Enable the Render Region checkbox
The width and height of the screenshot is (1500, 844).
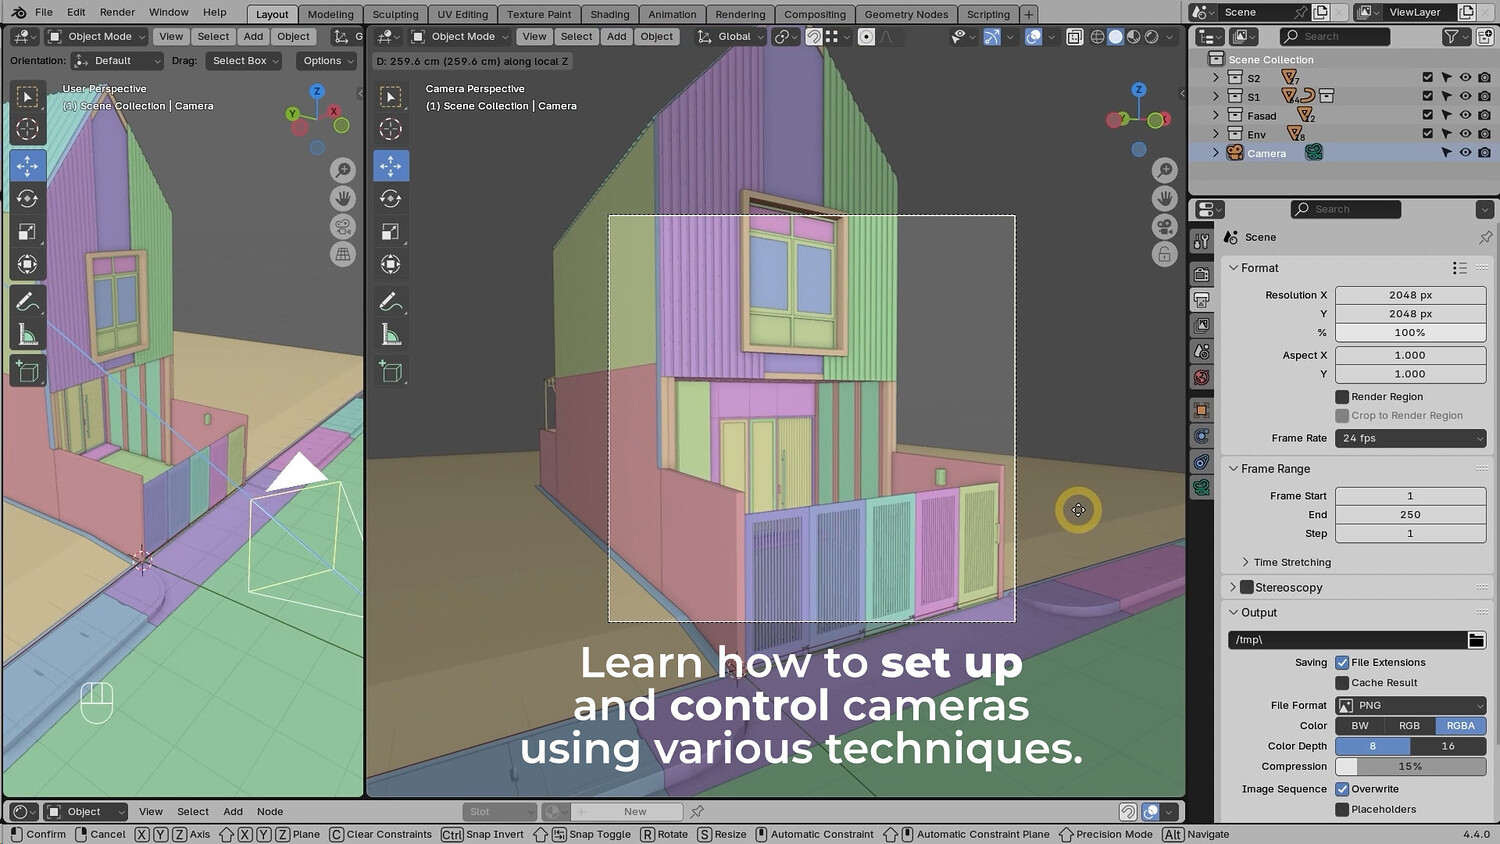(1342, 397)
